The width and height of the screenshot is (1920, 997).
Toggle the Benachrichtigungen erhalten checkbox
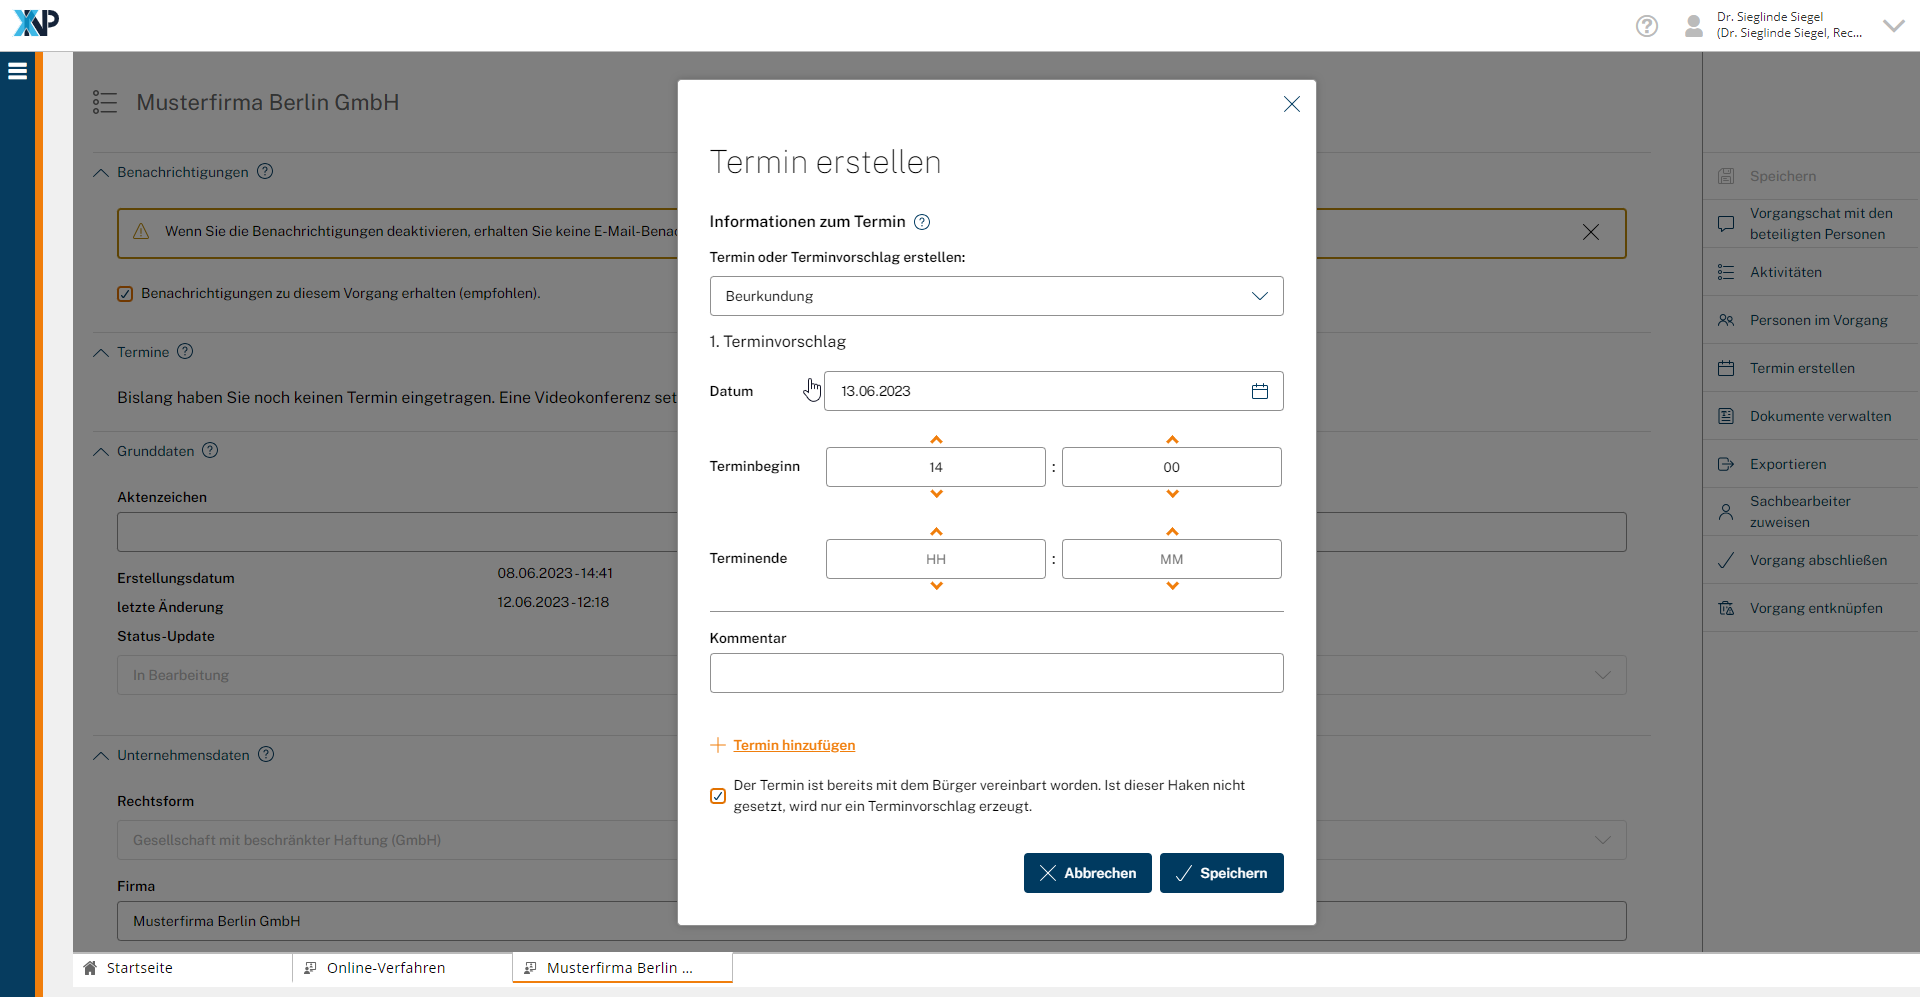point(125,294)
